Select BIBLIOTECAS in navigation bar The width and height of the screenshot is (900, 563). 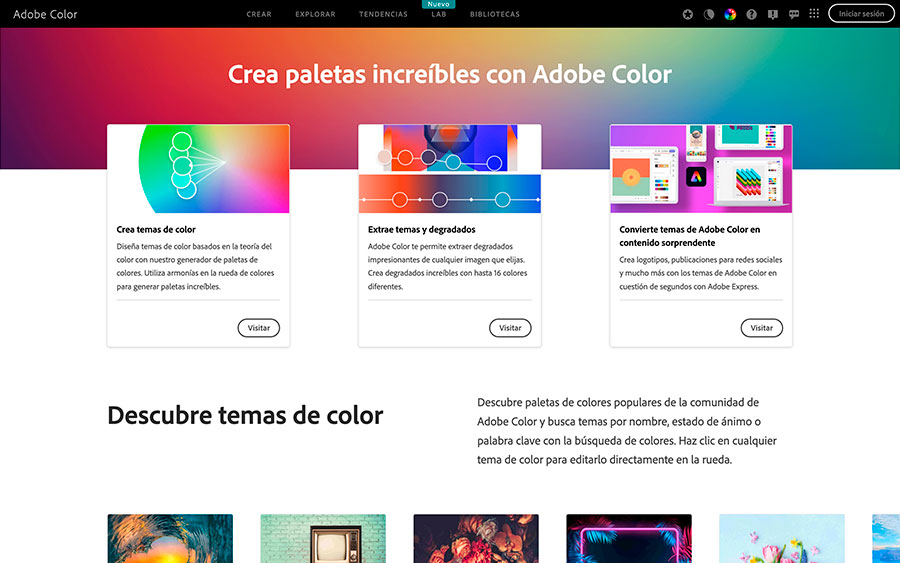495,15
